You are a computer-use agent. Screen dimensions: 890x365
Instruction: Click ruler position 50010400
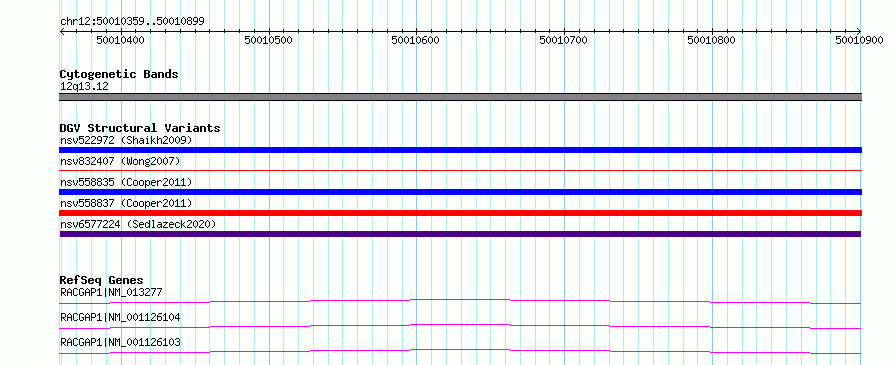coord(120,40)
